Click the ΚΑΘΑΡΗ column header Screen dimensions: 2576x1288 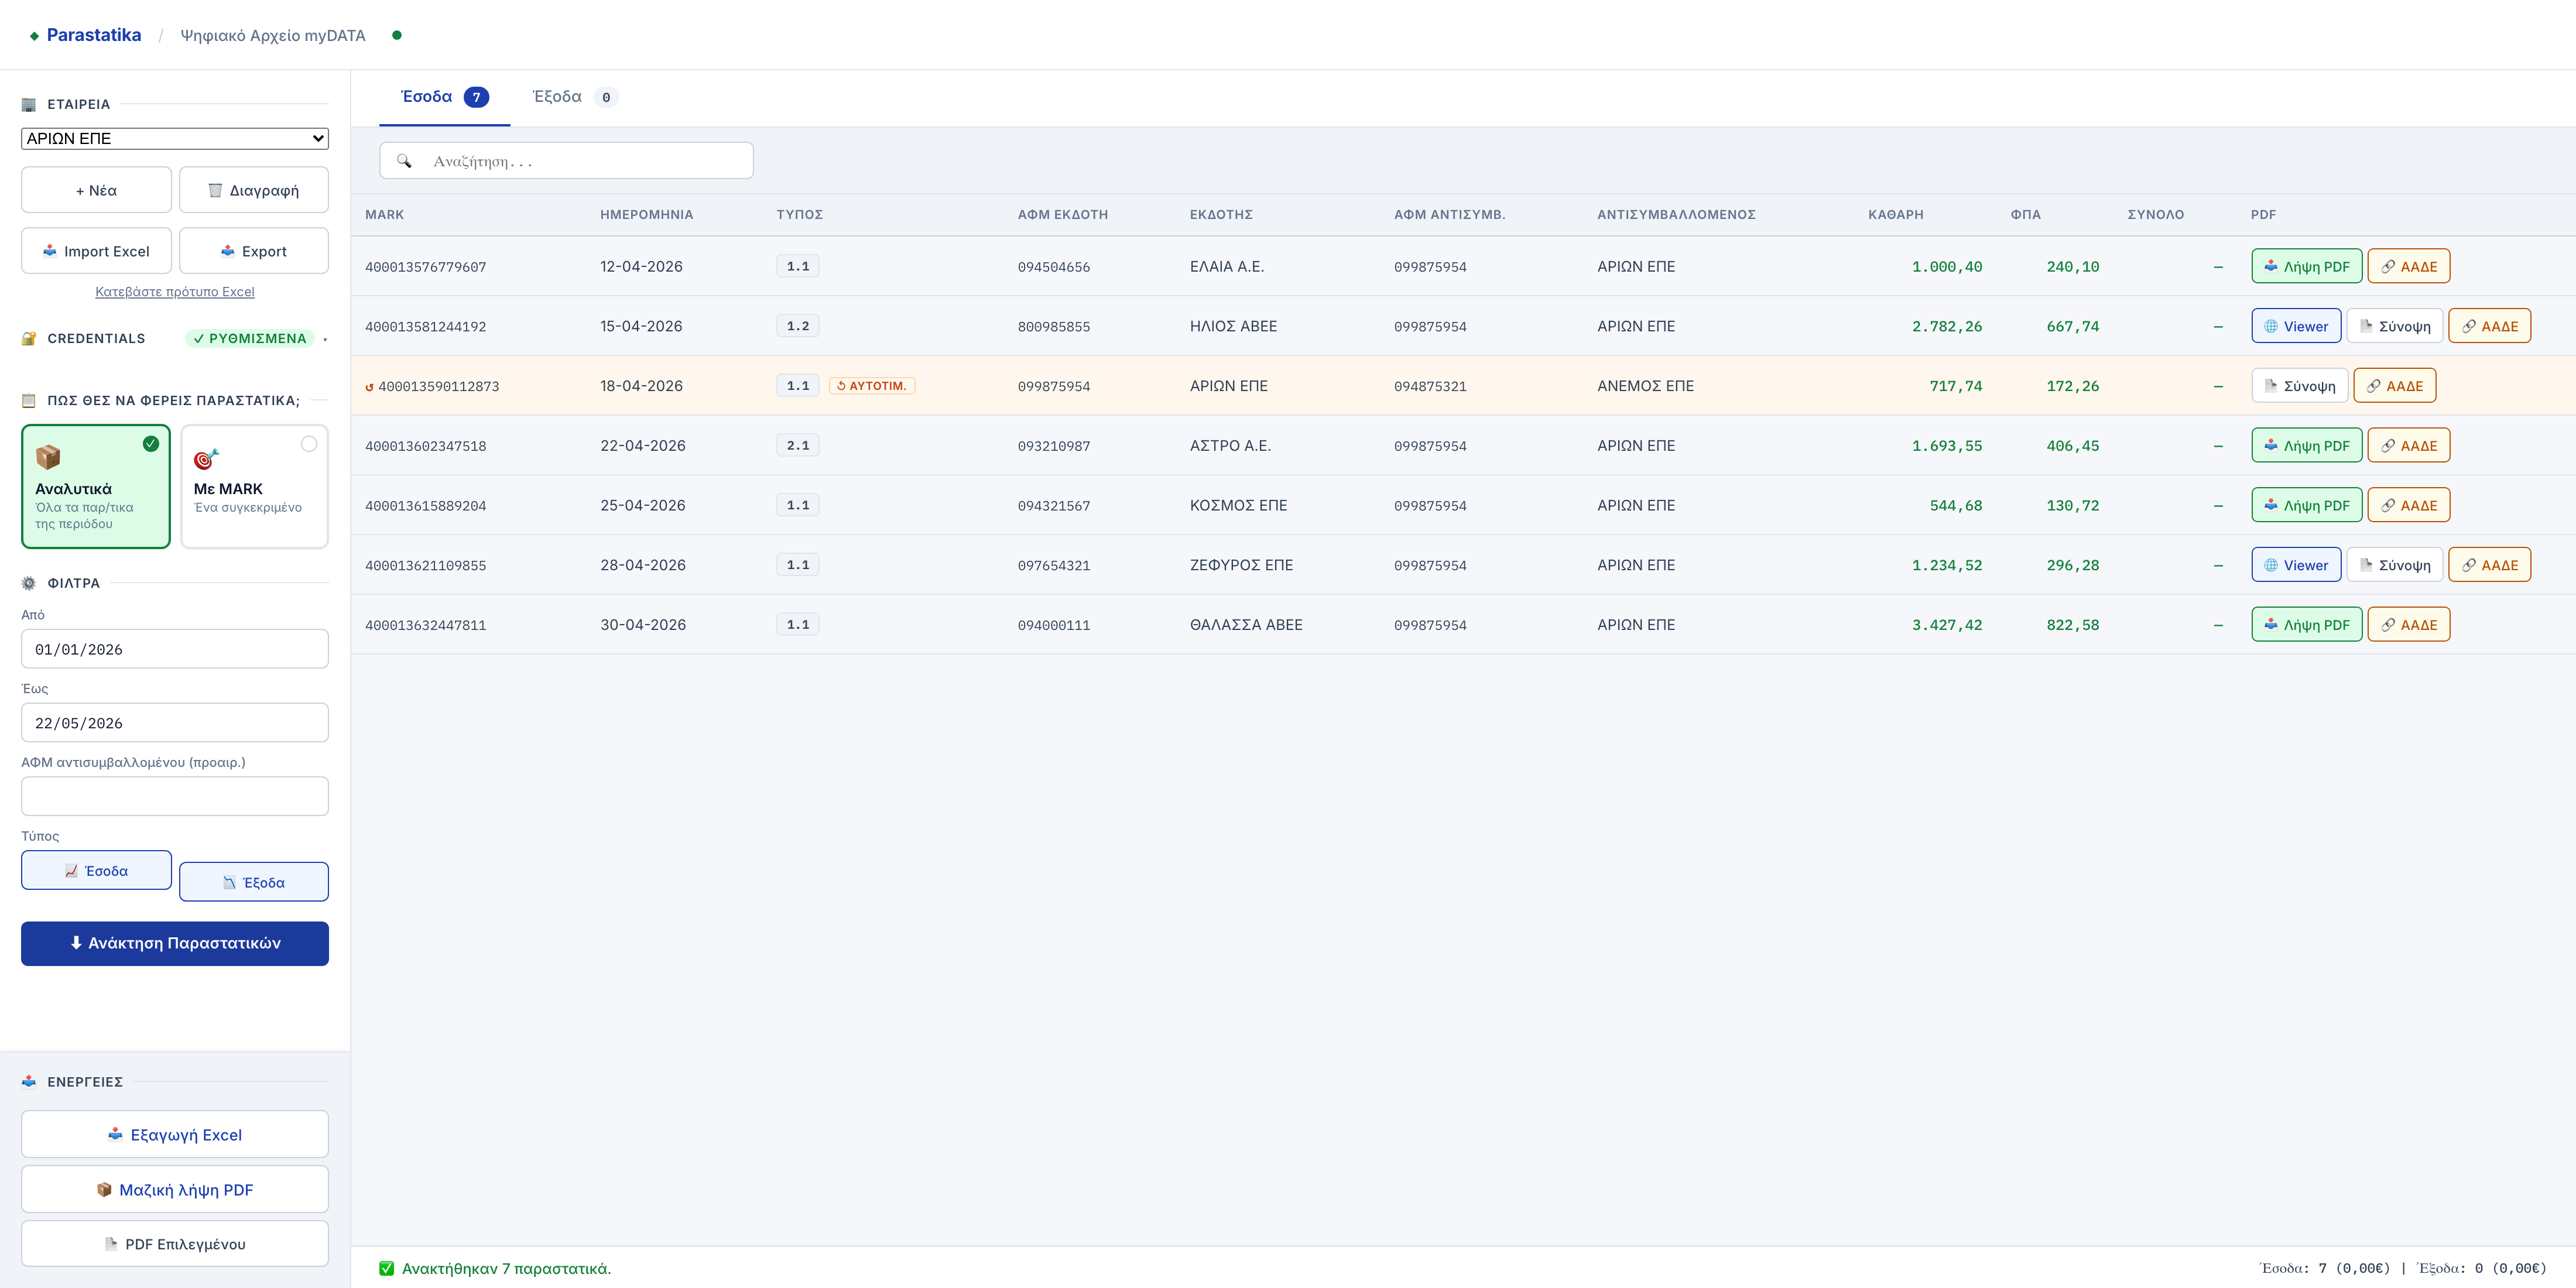pyautogui.click(x=1895, y=215)
